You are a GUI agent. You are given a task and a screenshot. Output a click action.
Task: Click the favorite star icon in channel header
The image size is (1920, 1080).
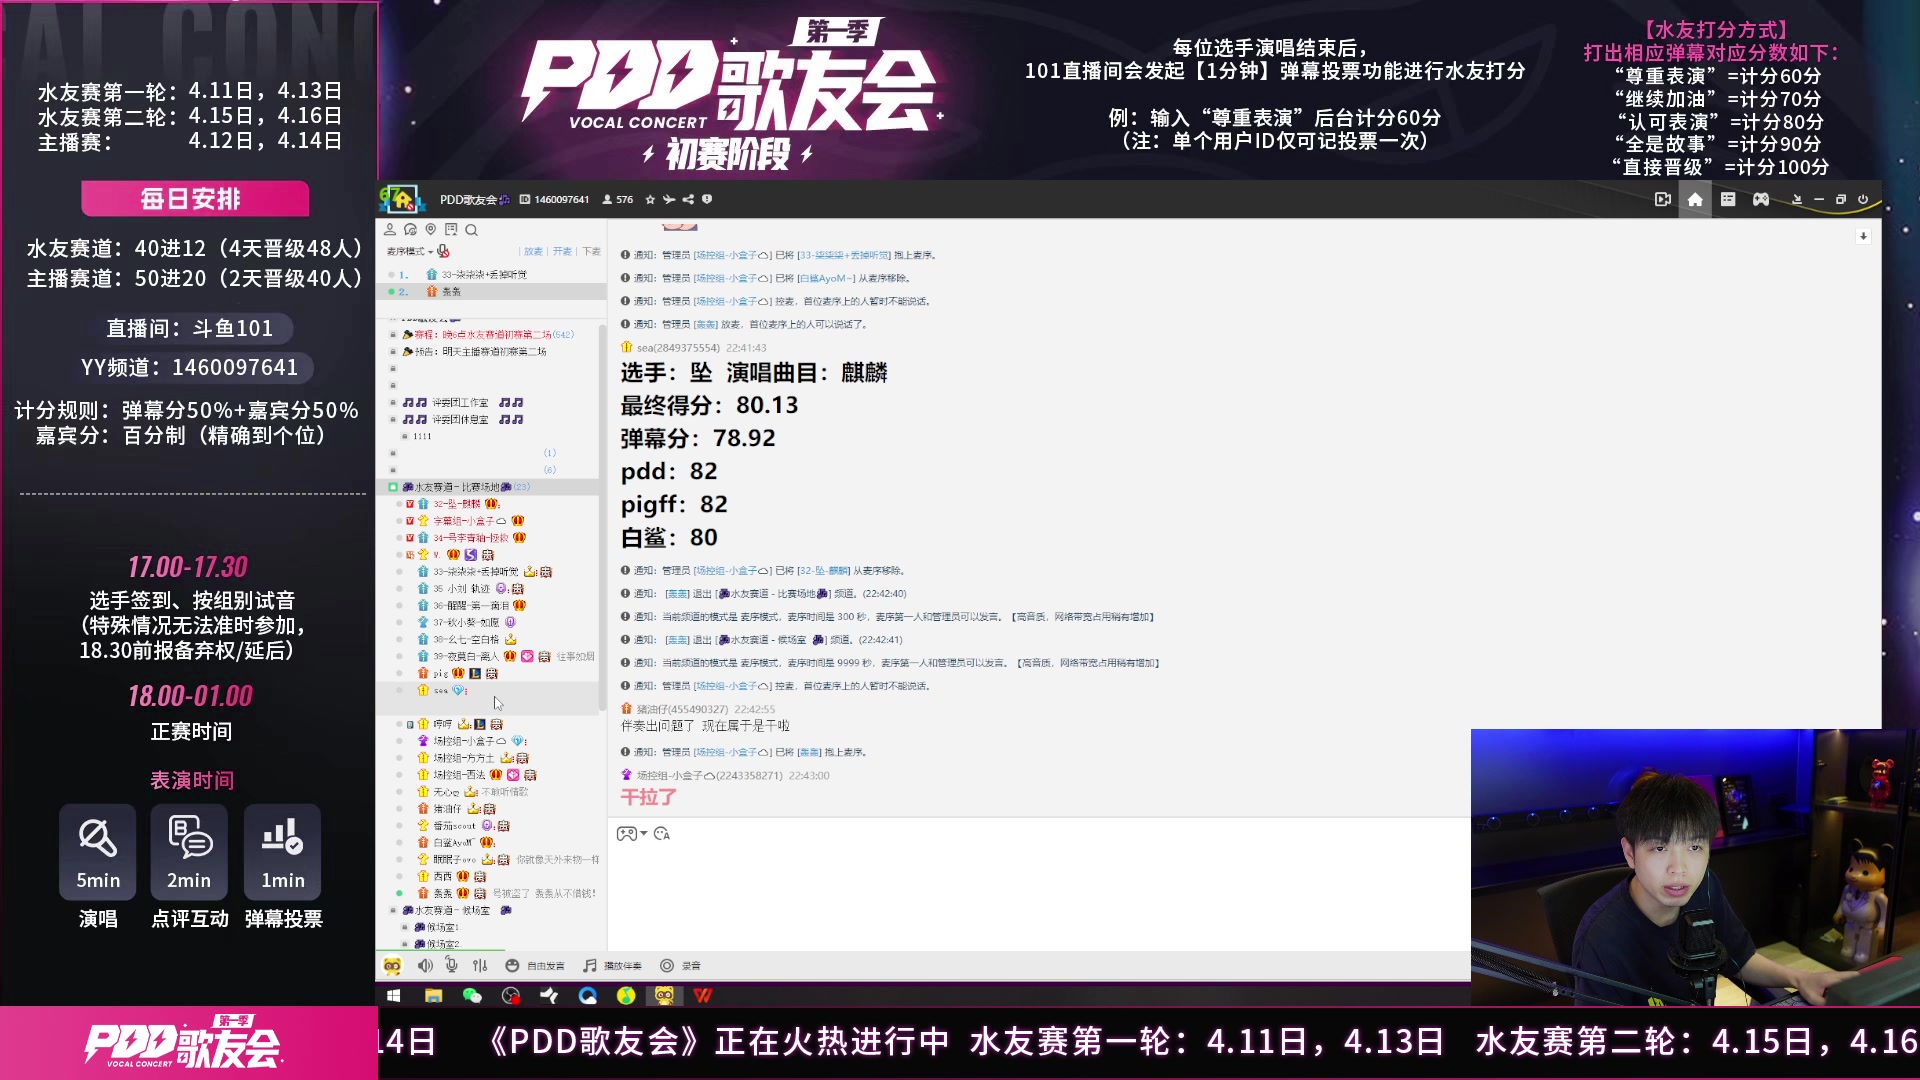point(650,200)
